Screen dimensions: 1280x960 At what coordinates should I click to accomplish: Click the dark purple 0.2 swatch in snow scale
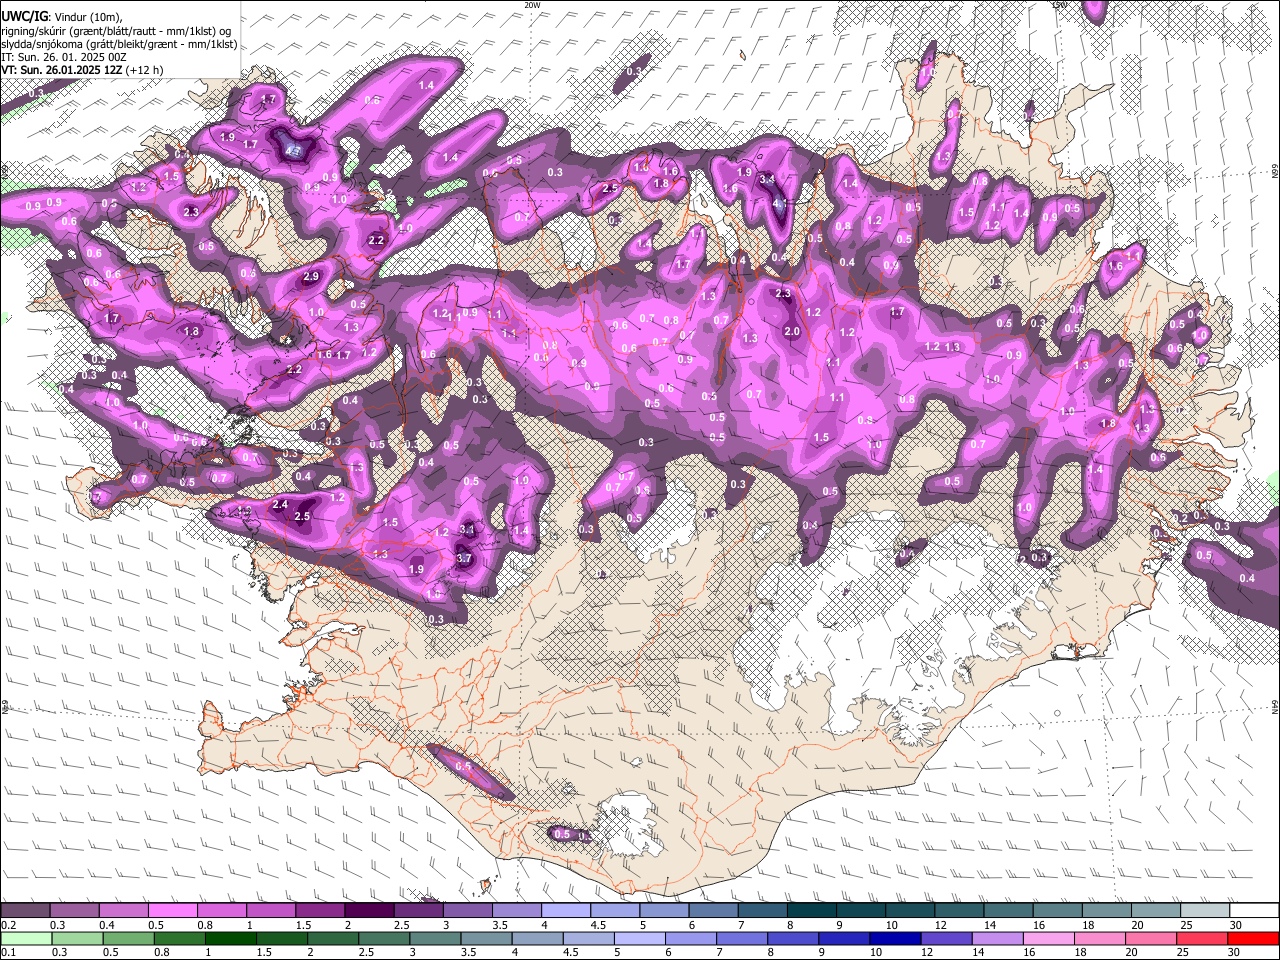pos(25,911)
